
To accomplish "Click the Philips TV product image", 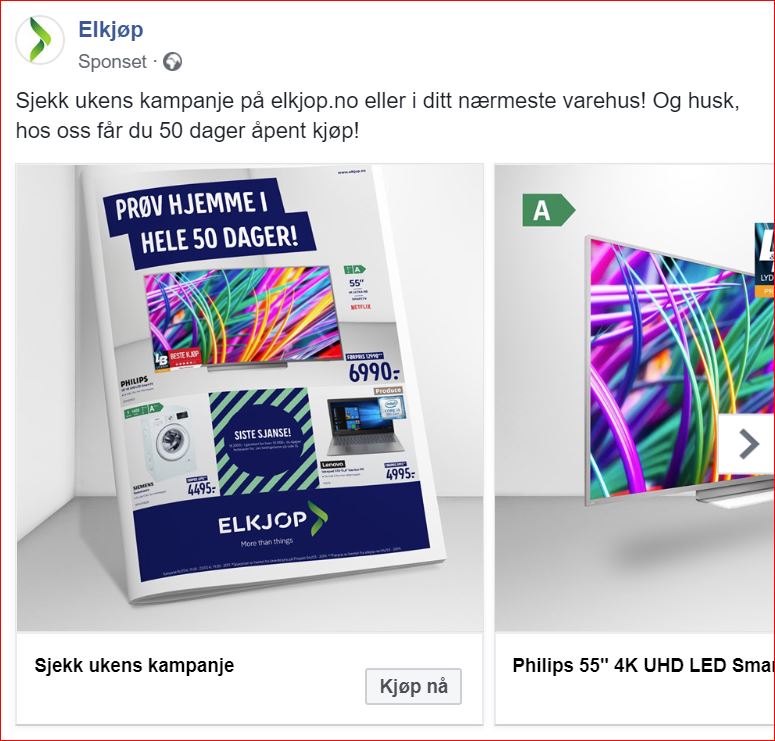I will click(680, 371).
